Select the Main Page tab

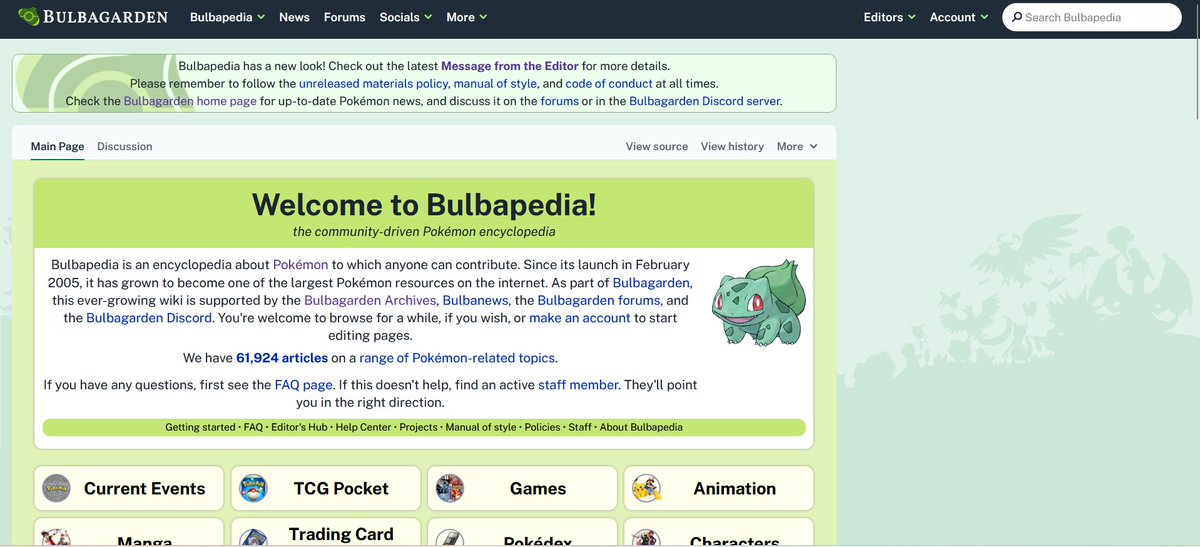[58, 146]
